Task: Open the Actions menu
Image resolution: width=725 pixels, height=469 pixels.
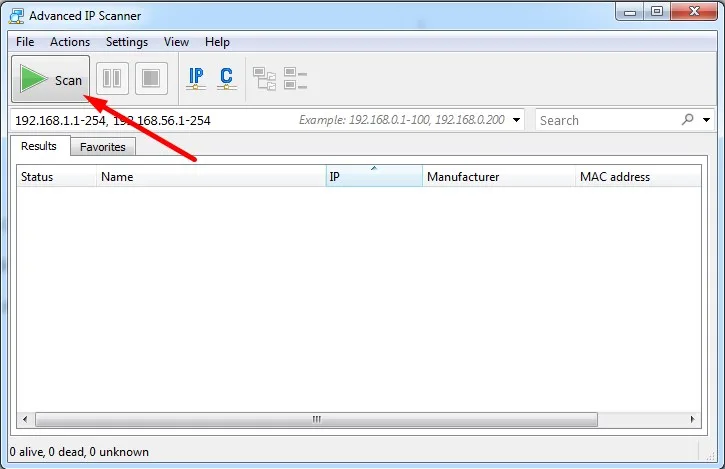Action: click(x=70, y=42)
